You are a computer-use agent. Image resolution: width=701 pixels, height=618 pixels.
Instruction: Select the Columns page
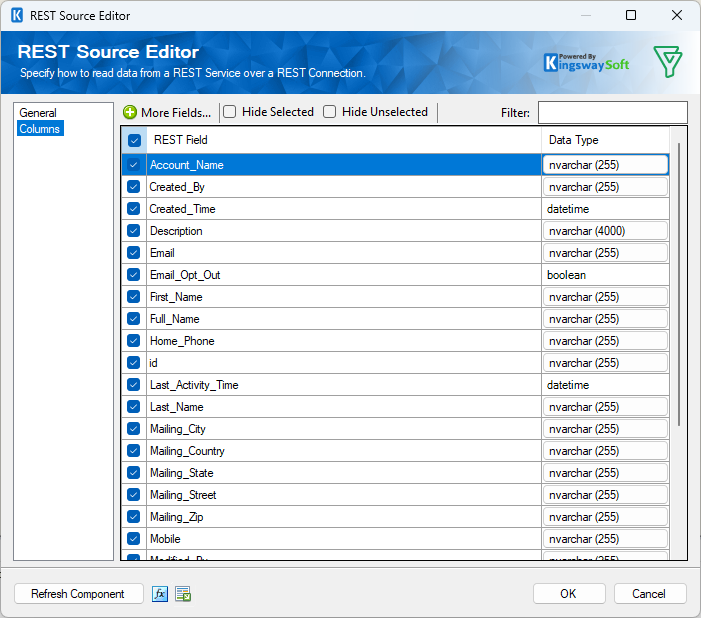[40, 128]
